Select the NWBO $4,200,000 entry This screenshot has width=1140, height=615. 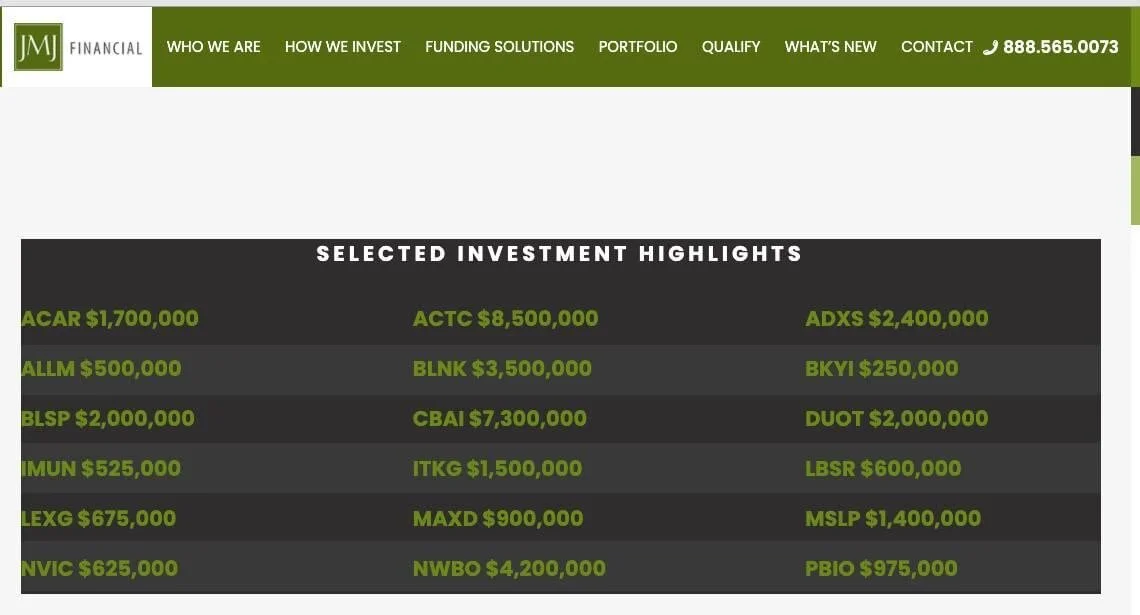click(509, 568)
